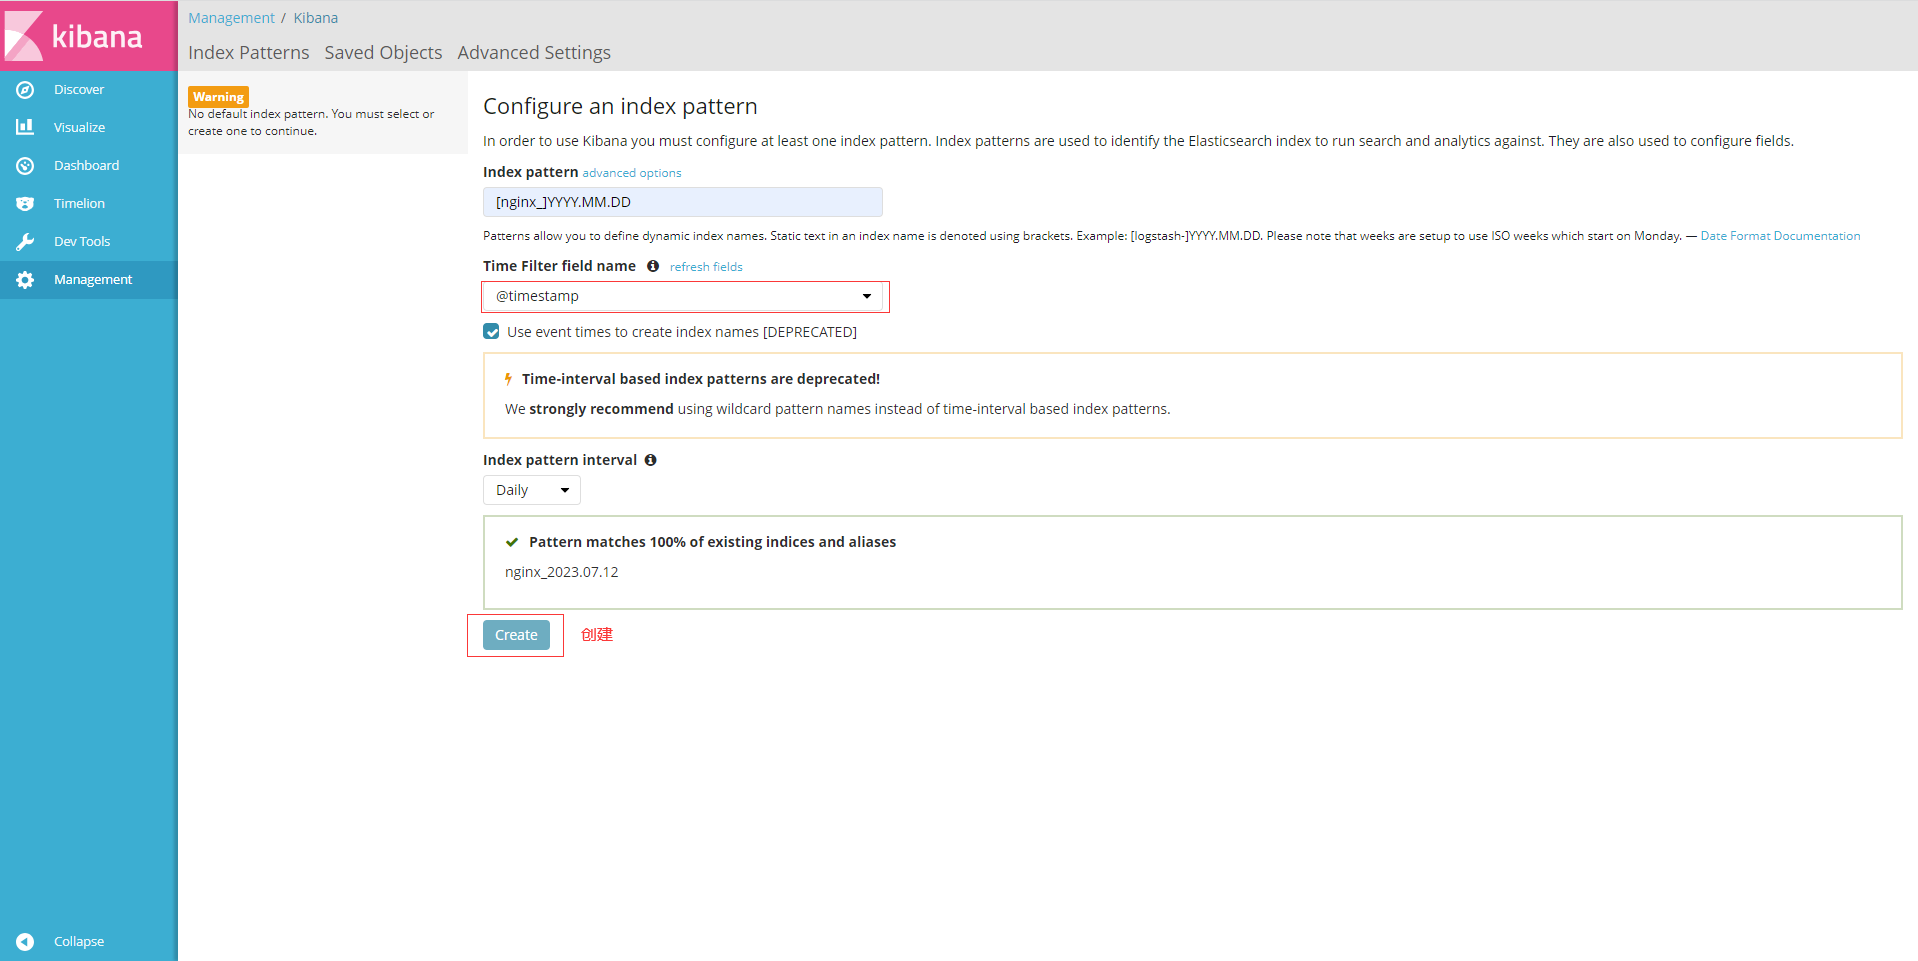Click Pattern matches 100% message text
Screen dimensions: 1918x961
(x=712, y=542)
